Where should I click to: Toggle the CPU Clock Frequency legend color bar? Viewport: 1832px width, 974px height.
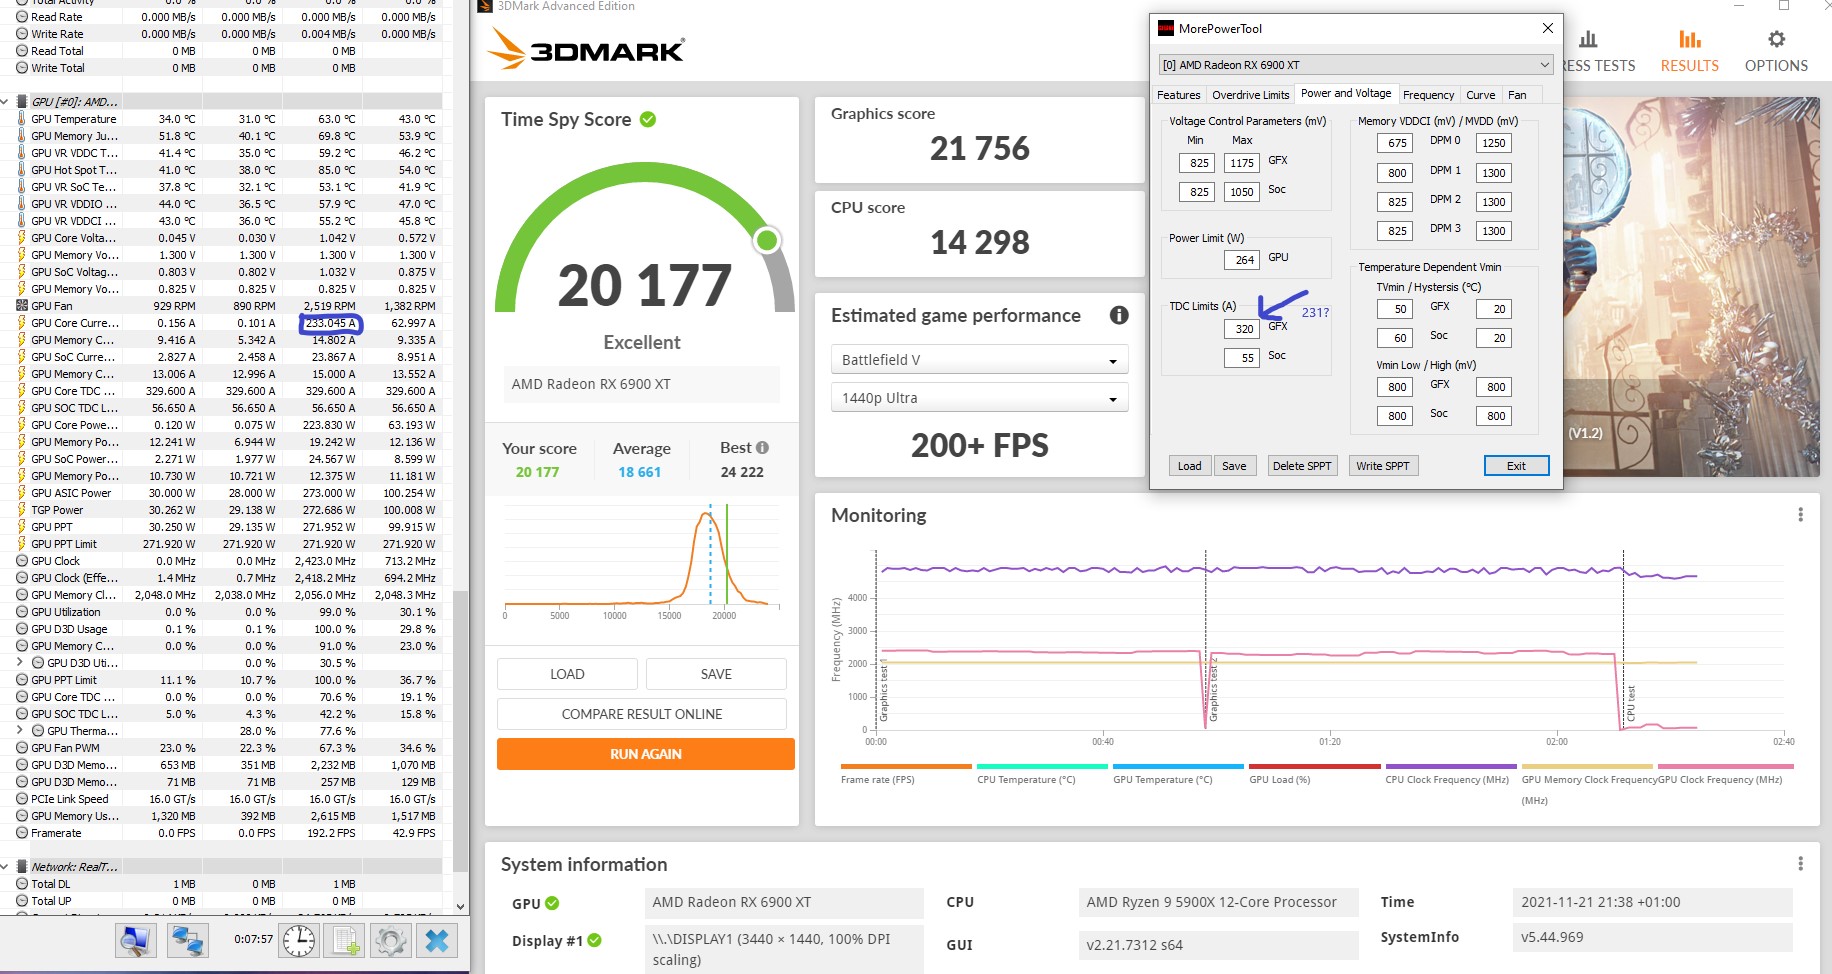(x=1451, y=767)
